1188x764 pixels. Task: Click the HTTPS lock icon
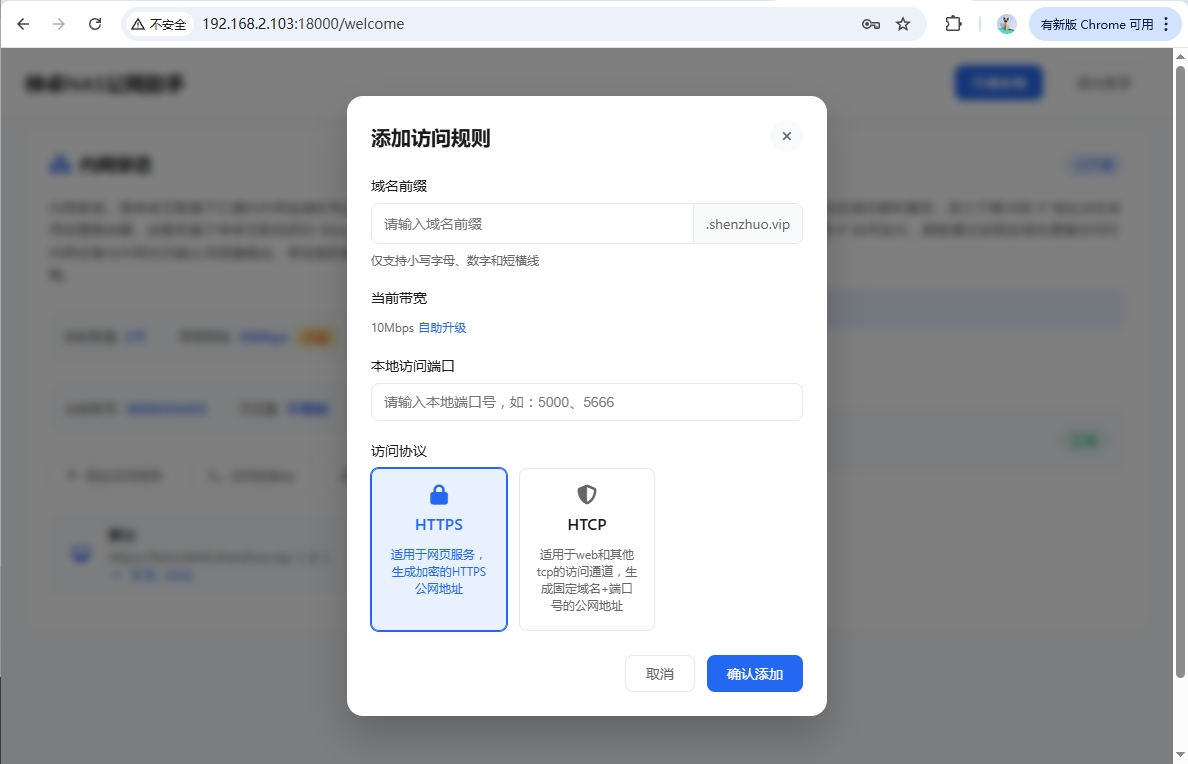click(x=439, y=495)
